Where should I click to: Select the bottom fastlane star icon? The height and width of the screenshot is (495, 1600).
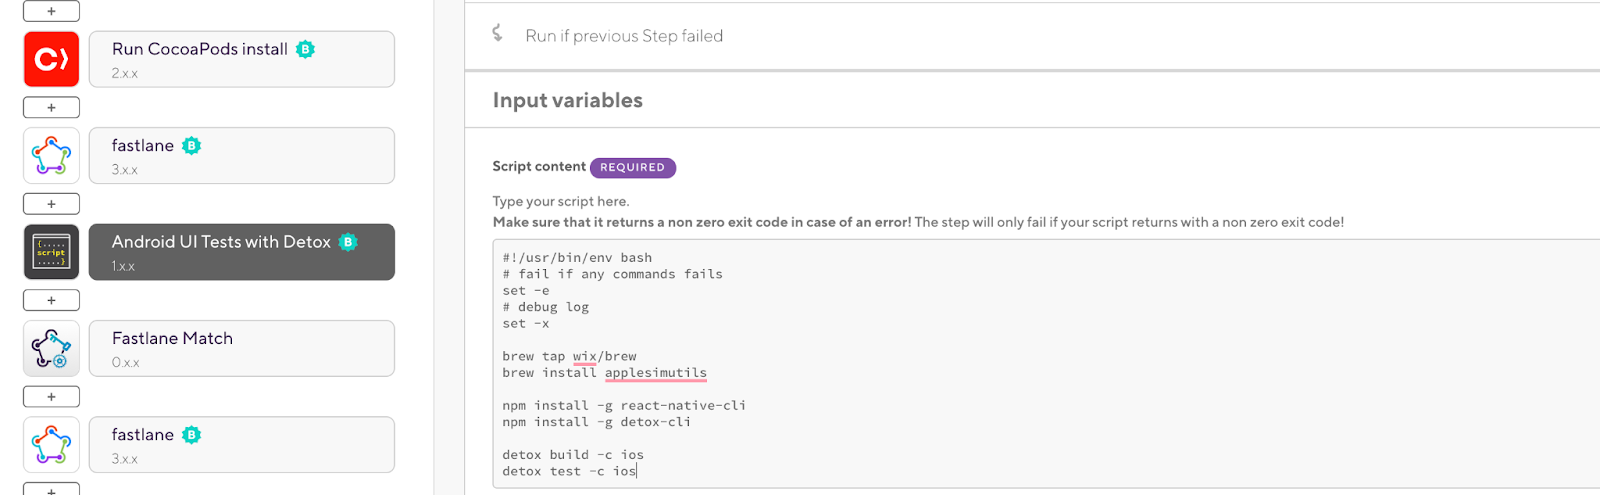coord(51,445)
